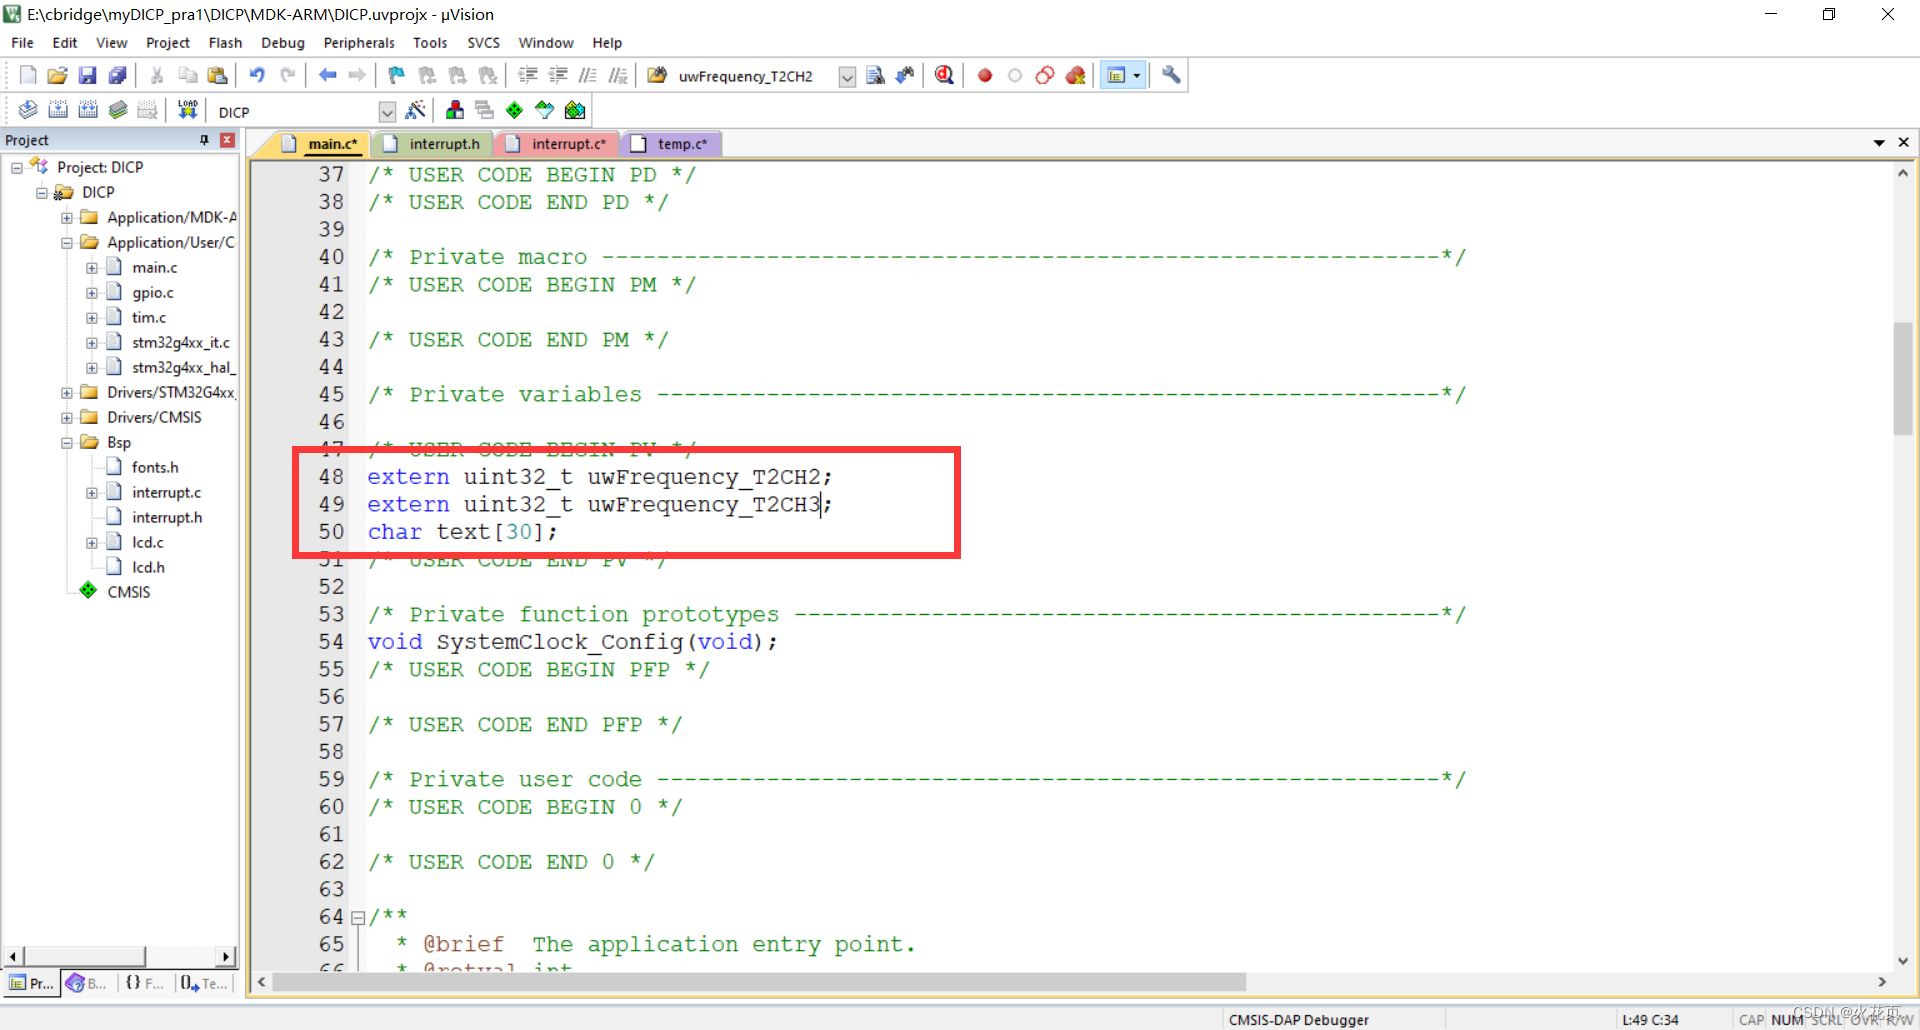The image size is (1920, 1030).
Task: Disable all breakpoints
Action: (x=1044, y=74)
